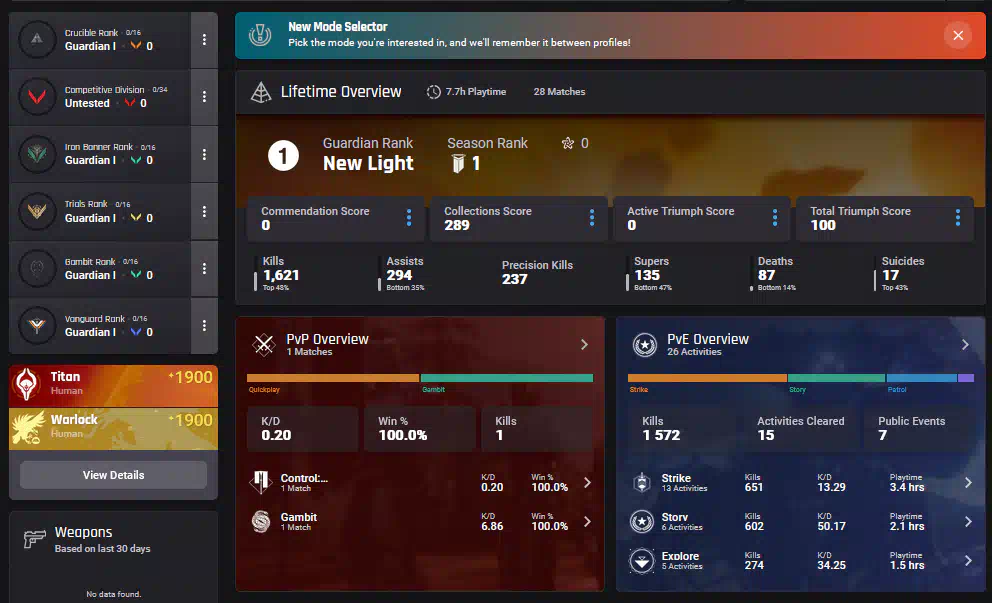Viewport: 992px width, 603px height.
Task: Open Vanguard Rank options menu
Action: [204, 326]
